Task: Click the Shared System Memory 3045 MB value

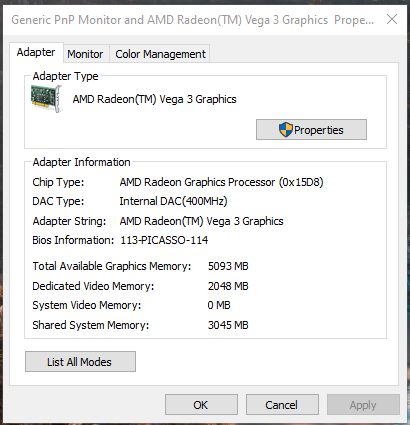Action: click(x=228, y=325)
